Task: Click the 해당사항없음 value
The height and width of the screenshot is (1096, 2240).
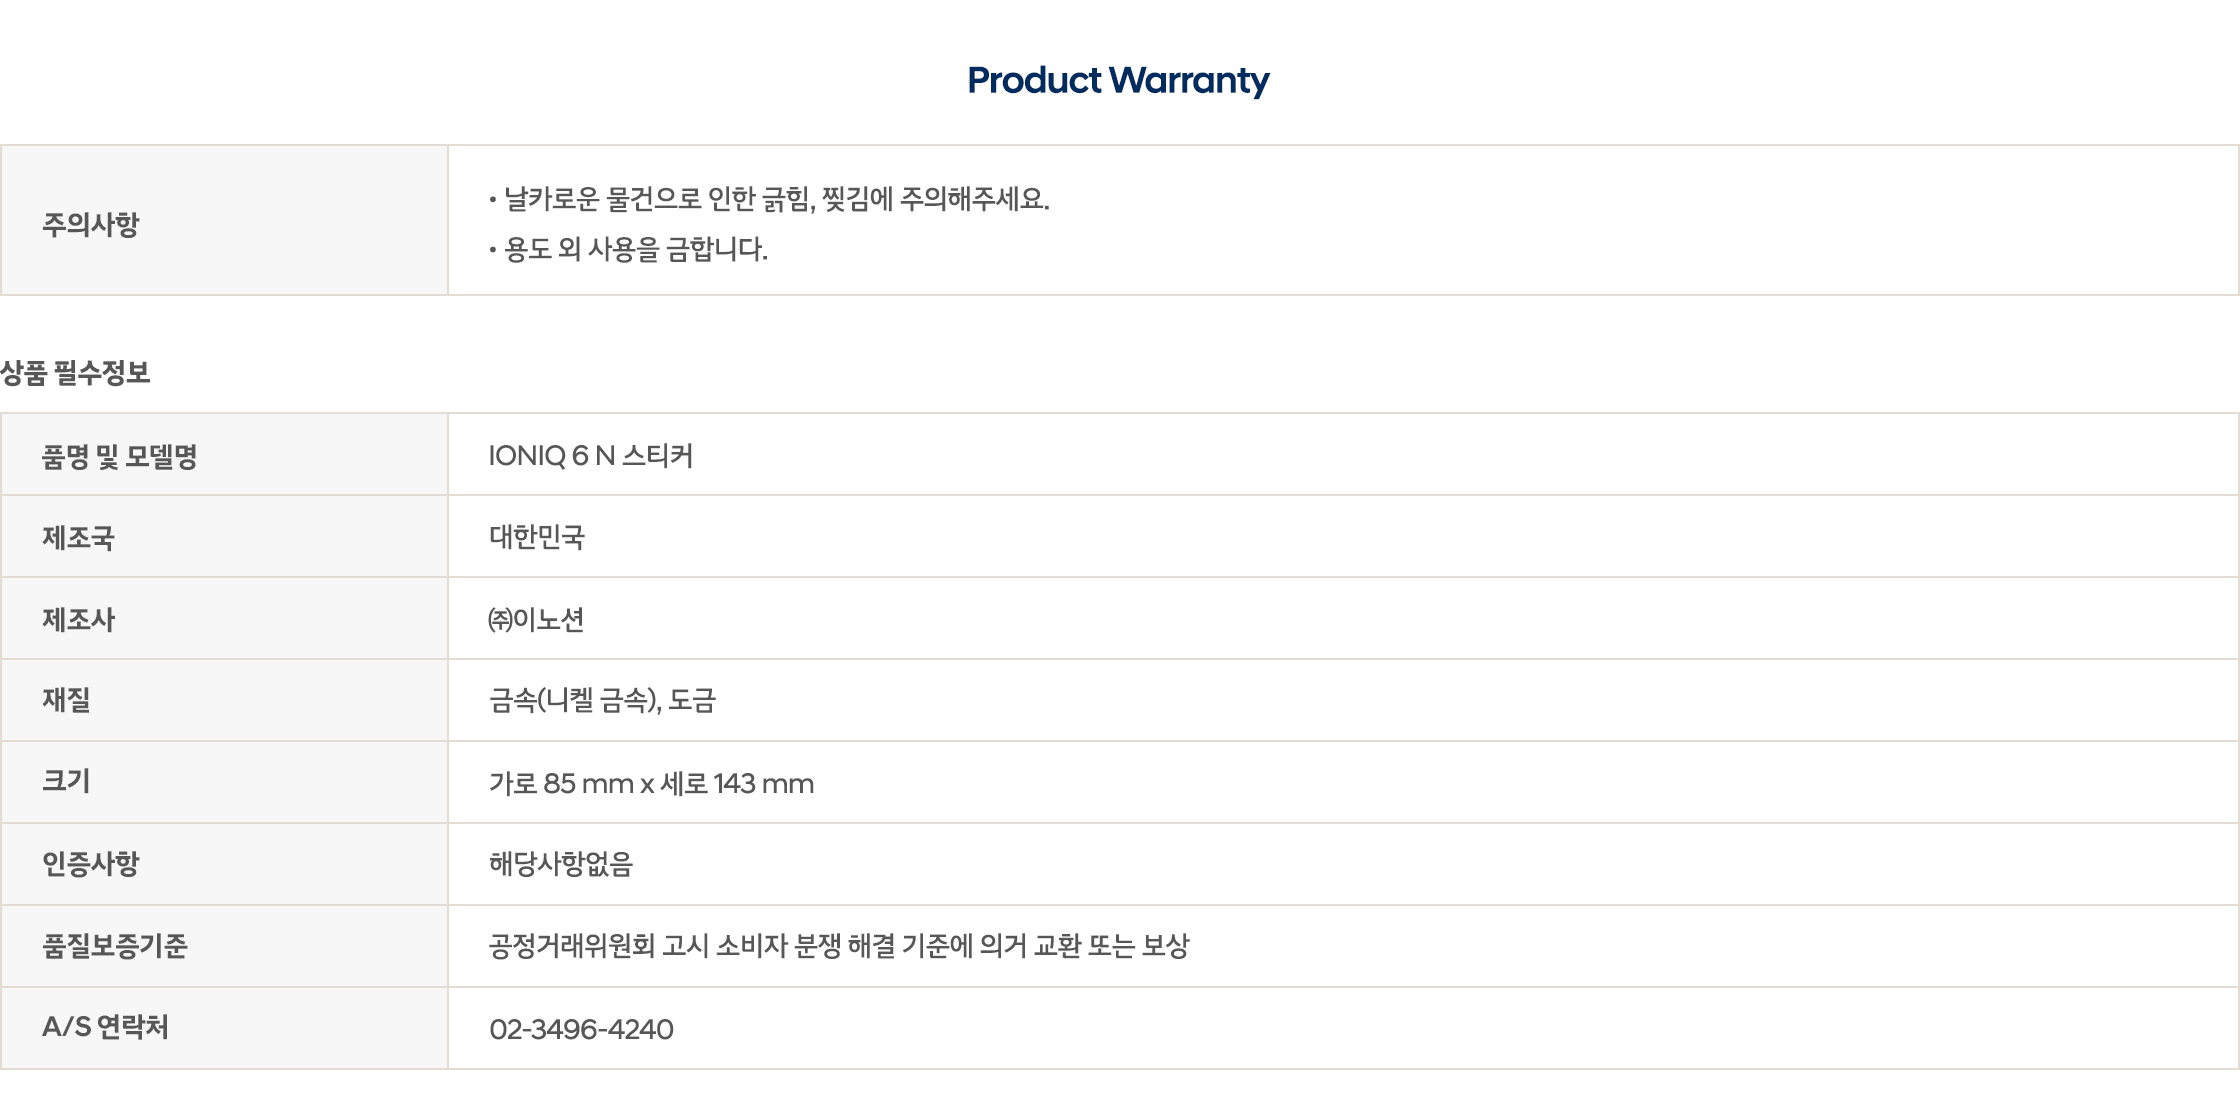Action: [561, 864]
